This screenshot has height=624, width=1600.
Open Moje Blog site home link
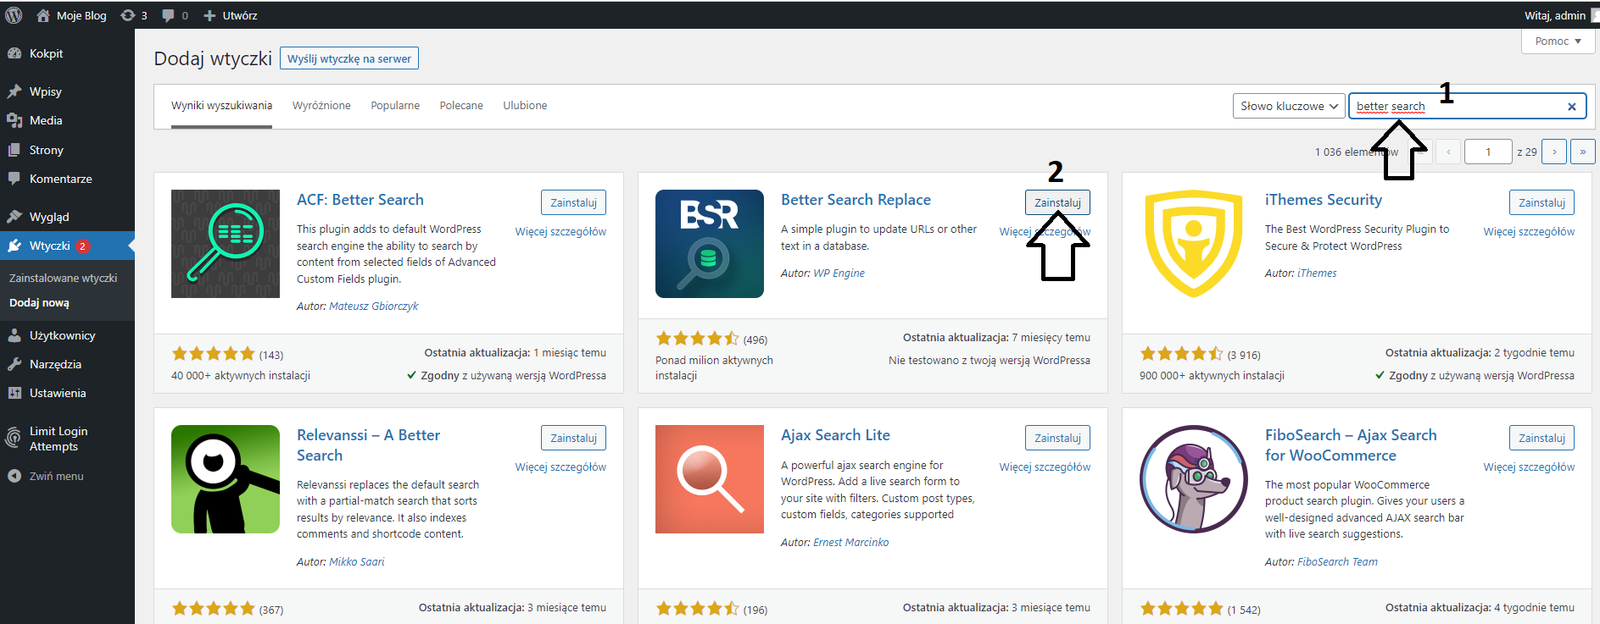[x=71, y=15]
